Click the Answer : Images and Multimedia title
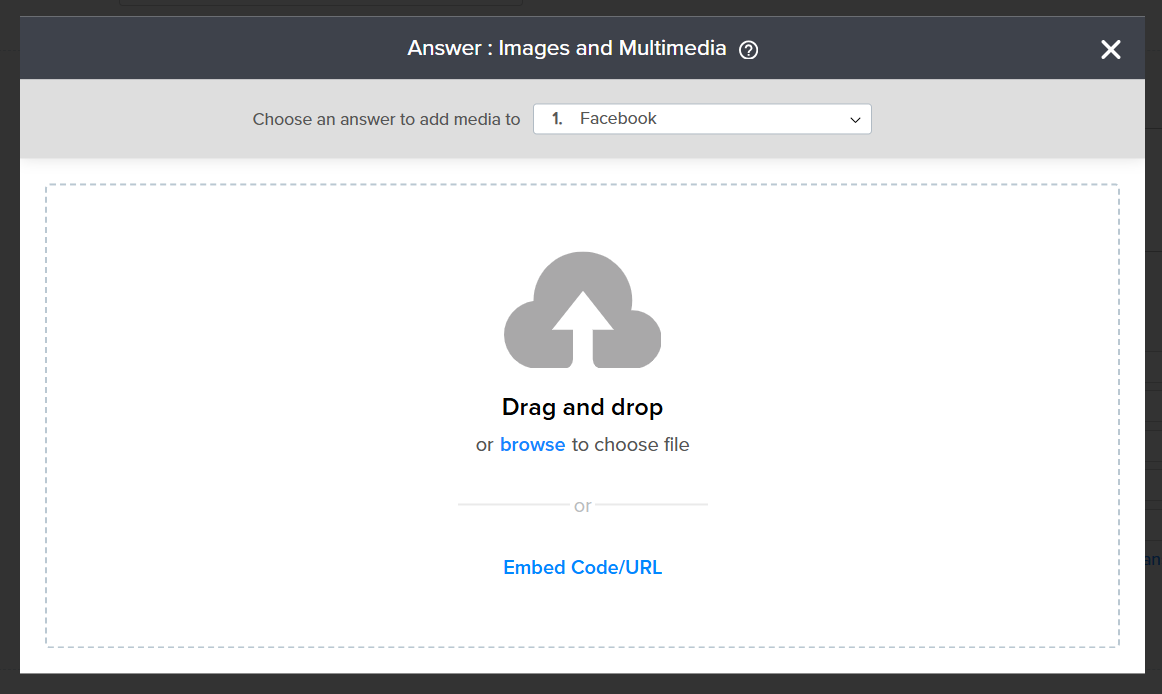The width and height of the screenshot is (1162, 694). coord(566,49)
